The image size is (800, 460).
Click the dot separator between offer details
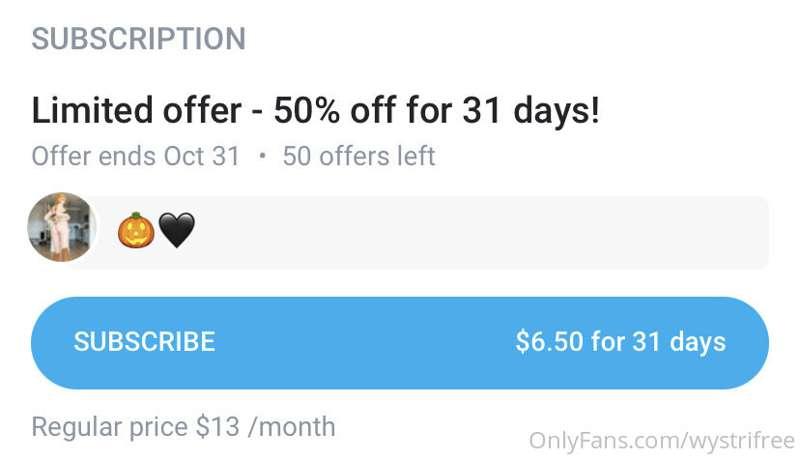pos(262,156)
